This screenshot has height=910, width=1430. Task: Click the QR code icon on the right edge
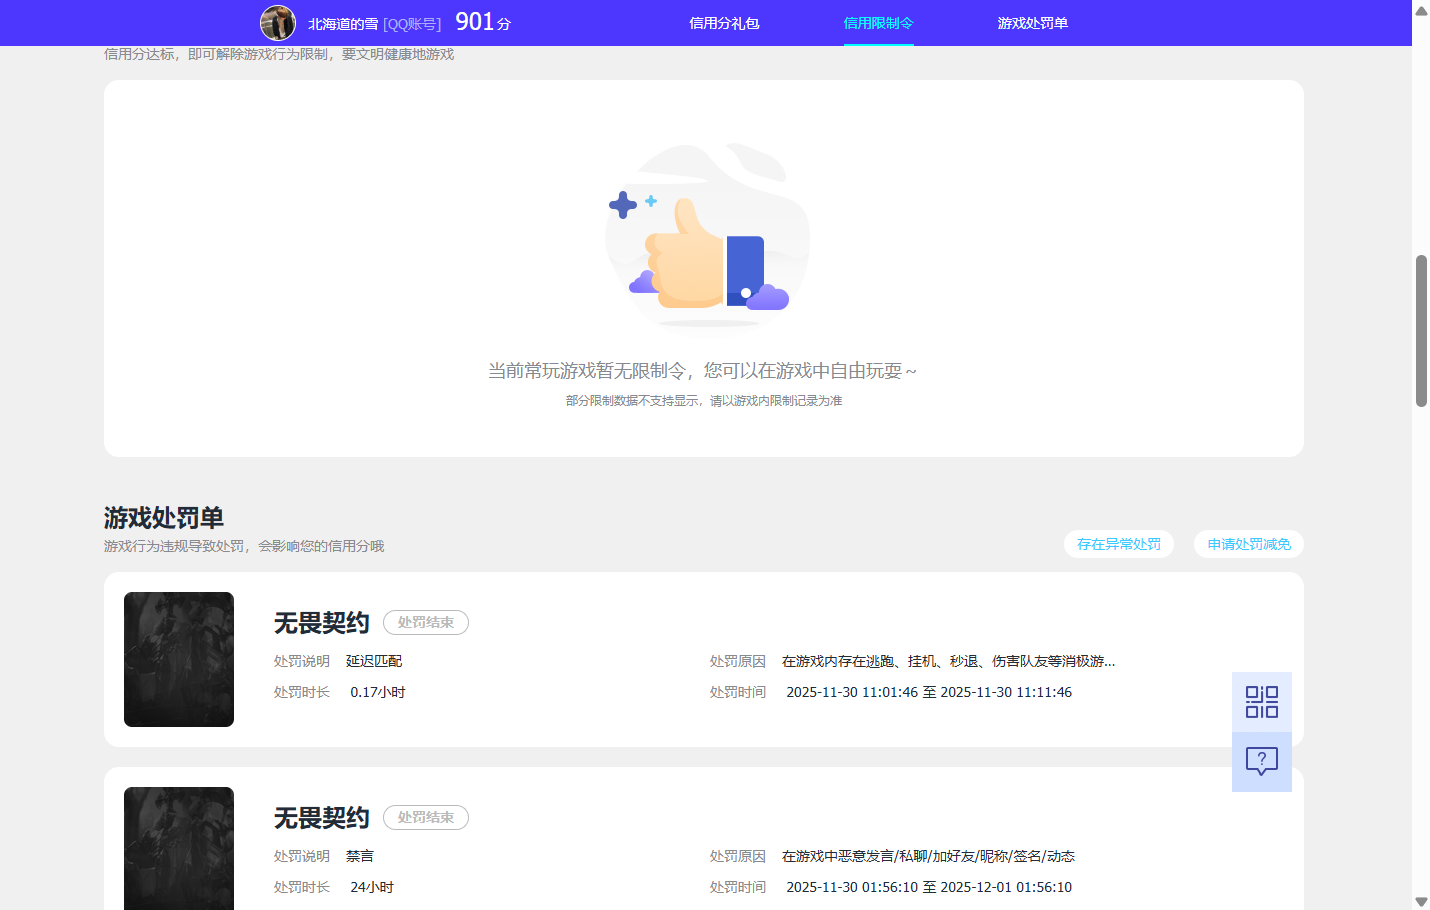pos(1261,701)
